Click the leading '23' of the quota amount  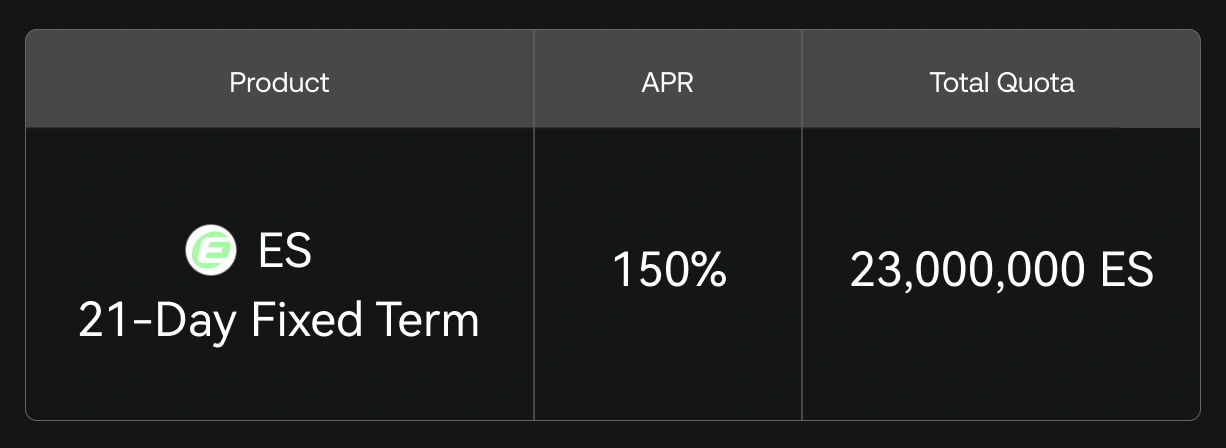tap(872, 270)
